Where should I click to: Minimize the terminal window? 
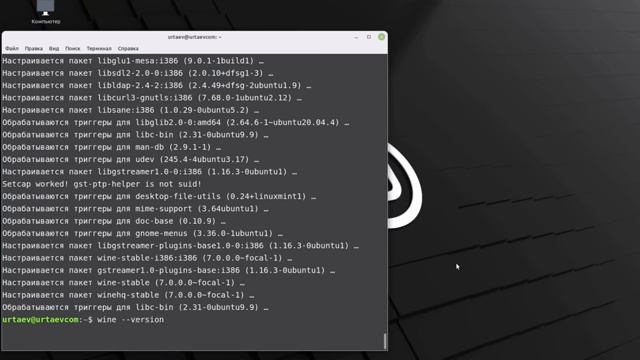(356, 37)
